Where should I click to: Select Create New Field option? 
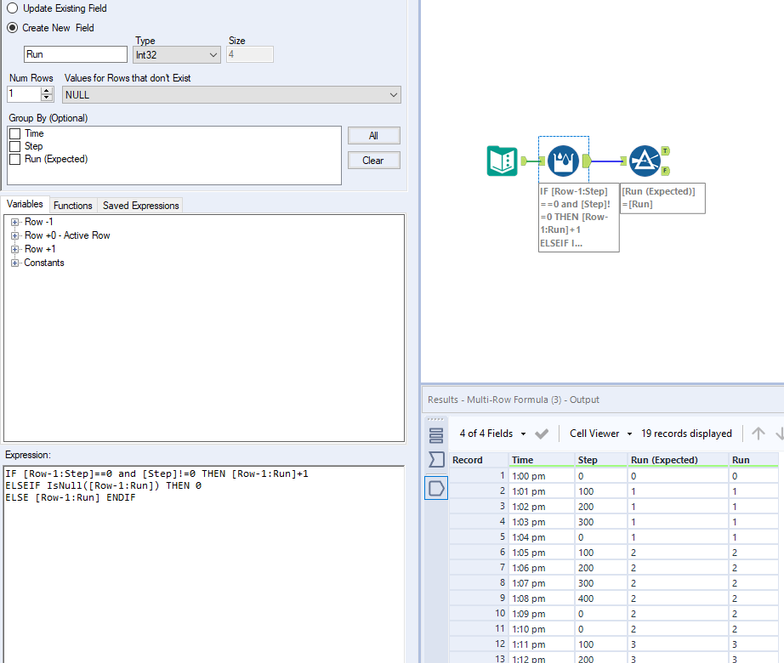(x=12, y=28)
